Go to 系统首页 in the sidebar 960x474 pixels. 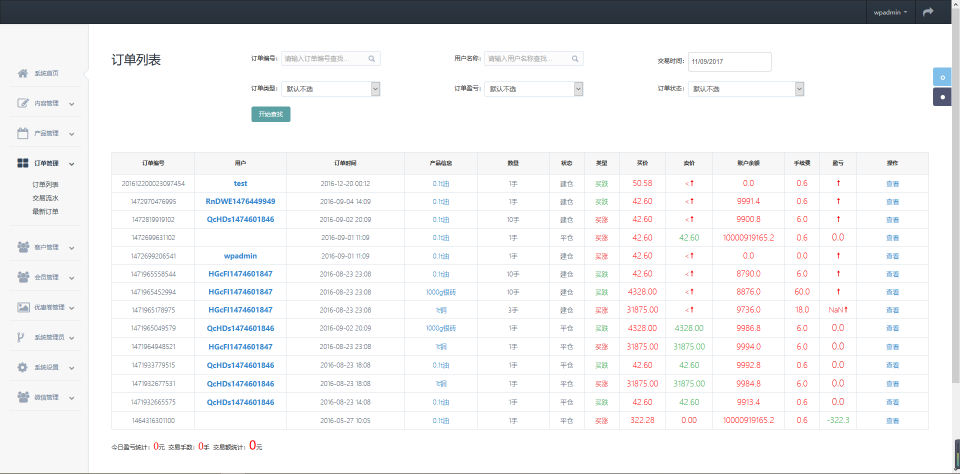(46, 73)
